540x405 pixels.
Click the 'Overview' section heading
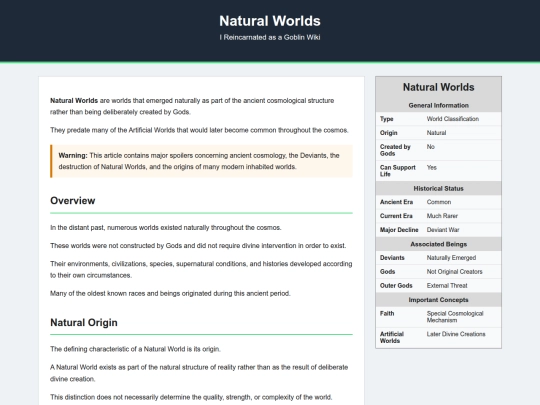pyautogui.click(x=73, y=200)
